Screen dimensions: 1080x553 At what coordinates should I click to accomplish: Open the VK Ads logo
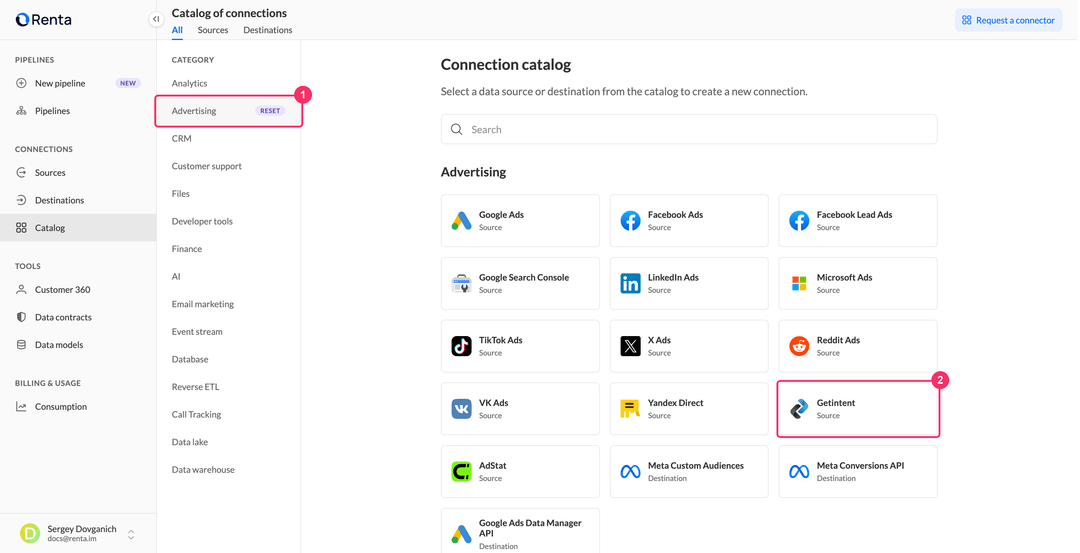(461, 408)
